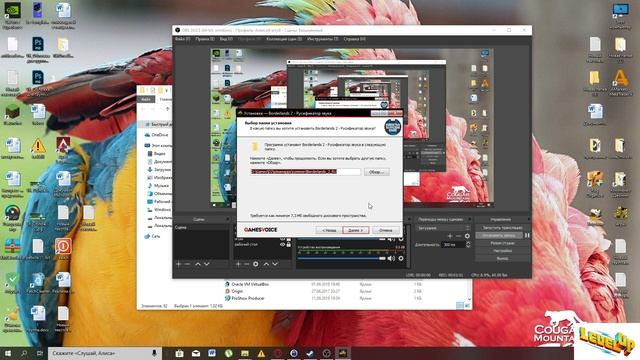Screen dimensions: 640x360
Task: Move source down in OBS Sources panel
Action: tap(275, 264)
